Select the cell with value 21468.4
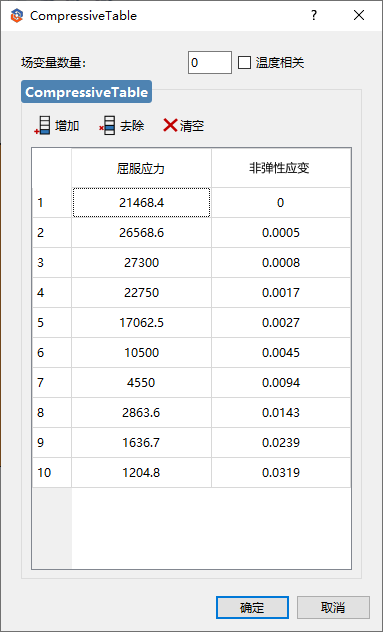 142,202
